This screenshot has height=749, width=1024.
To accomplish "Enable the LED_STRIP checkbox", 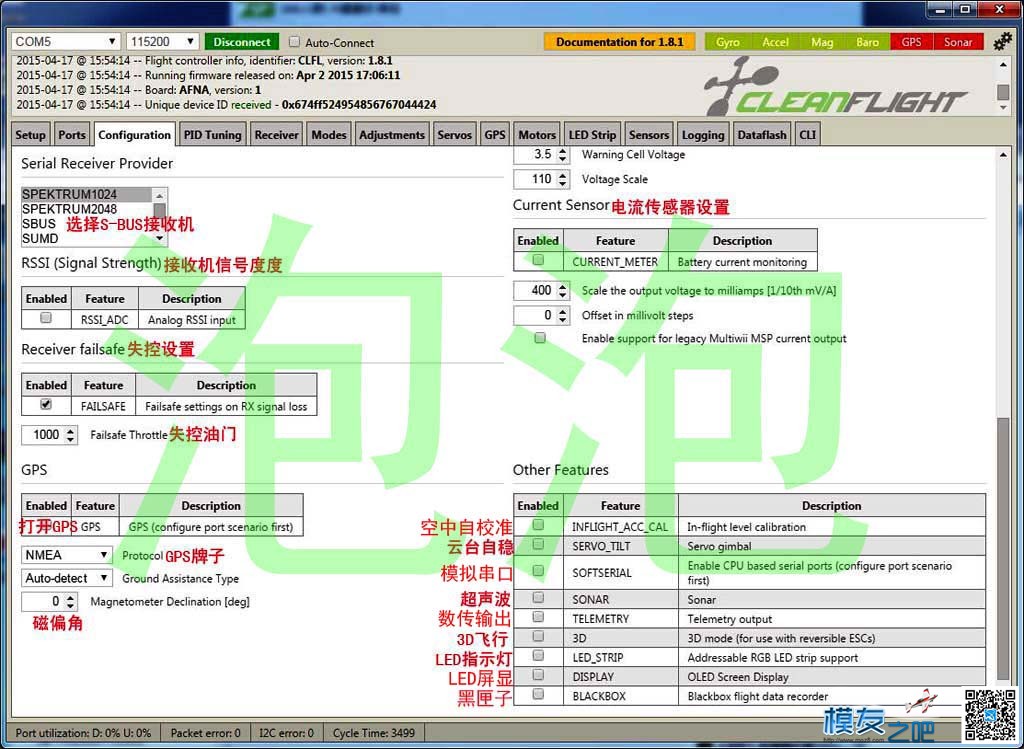I will [538, 655].
